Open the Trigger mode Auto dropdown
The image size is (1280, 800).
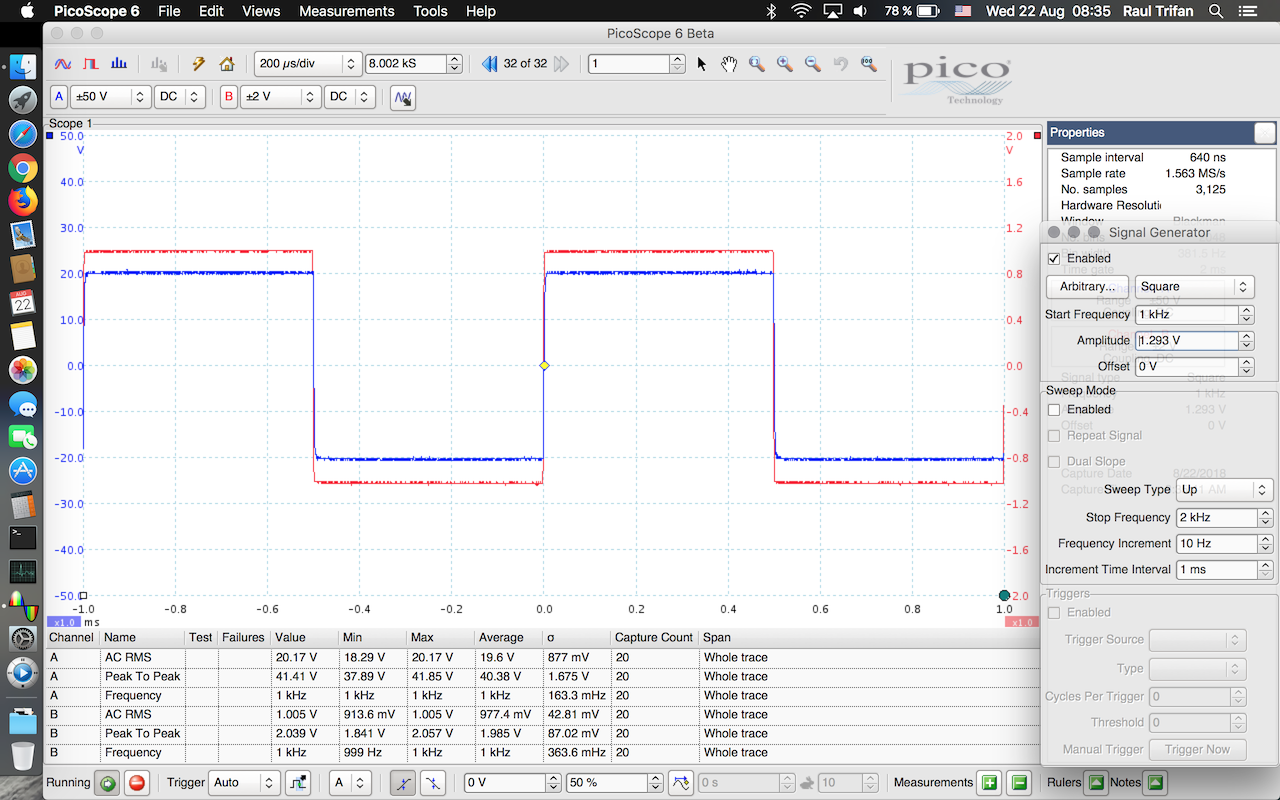[243, 783]
